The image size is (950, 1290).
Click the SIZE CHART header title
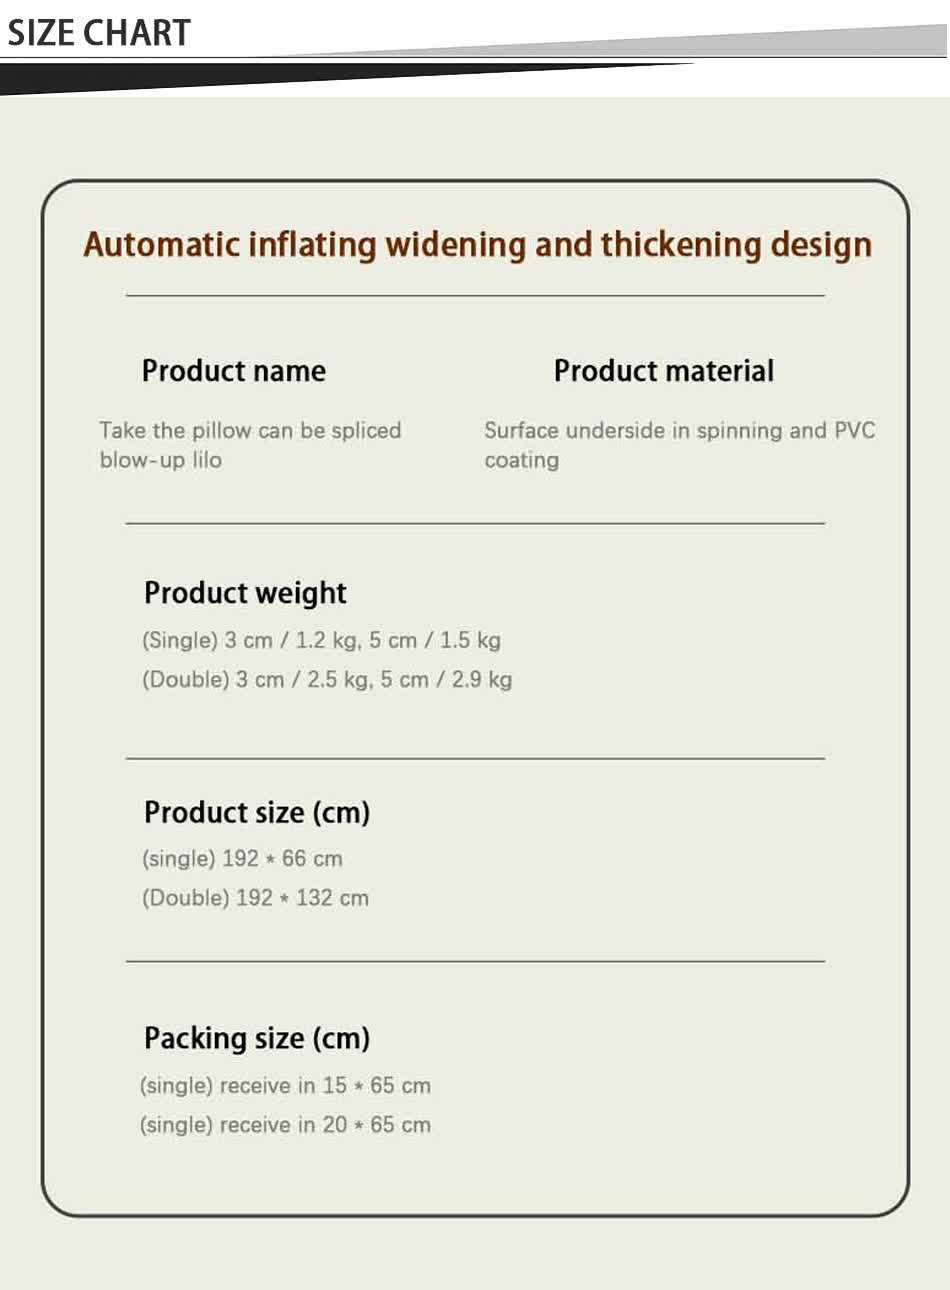[99, 32]
